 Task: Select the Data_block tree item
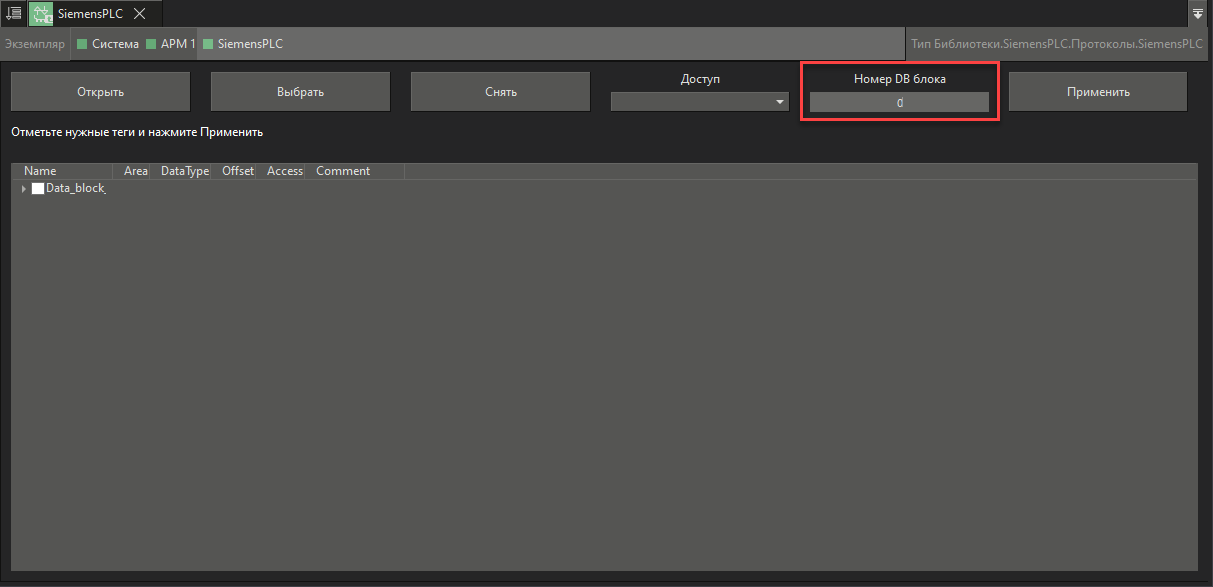pyautogui.click(x=75, y=188)
